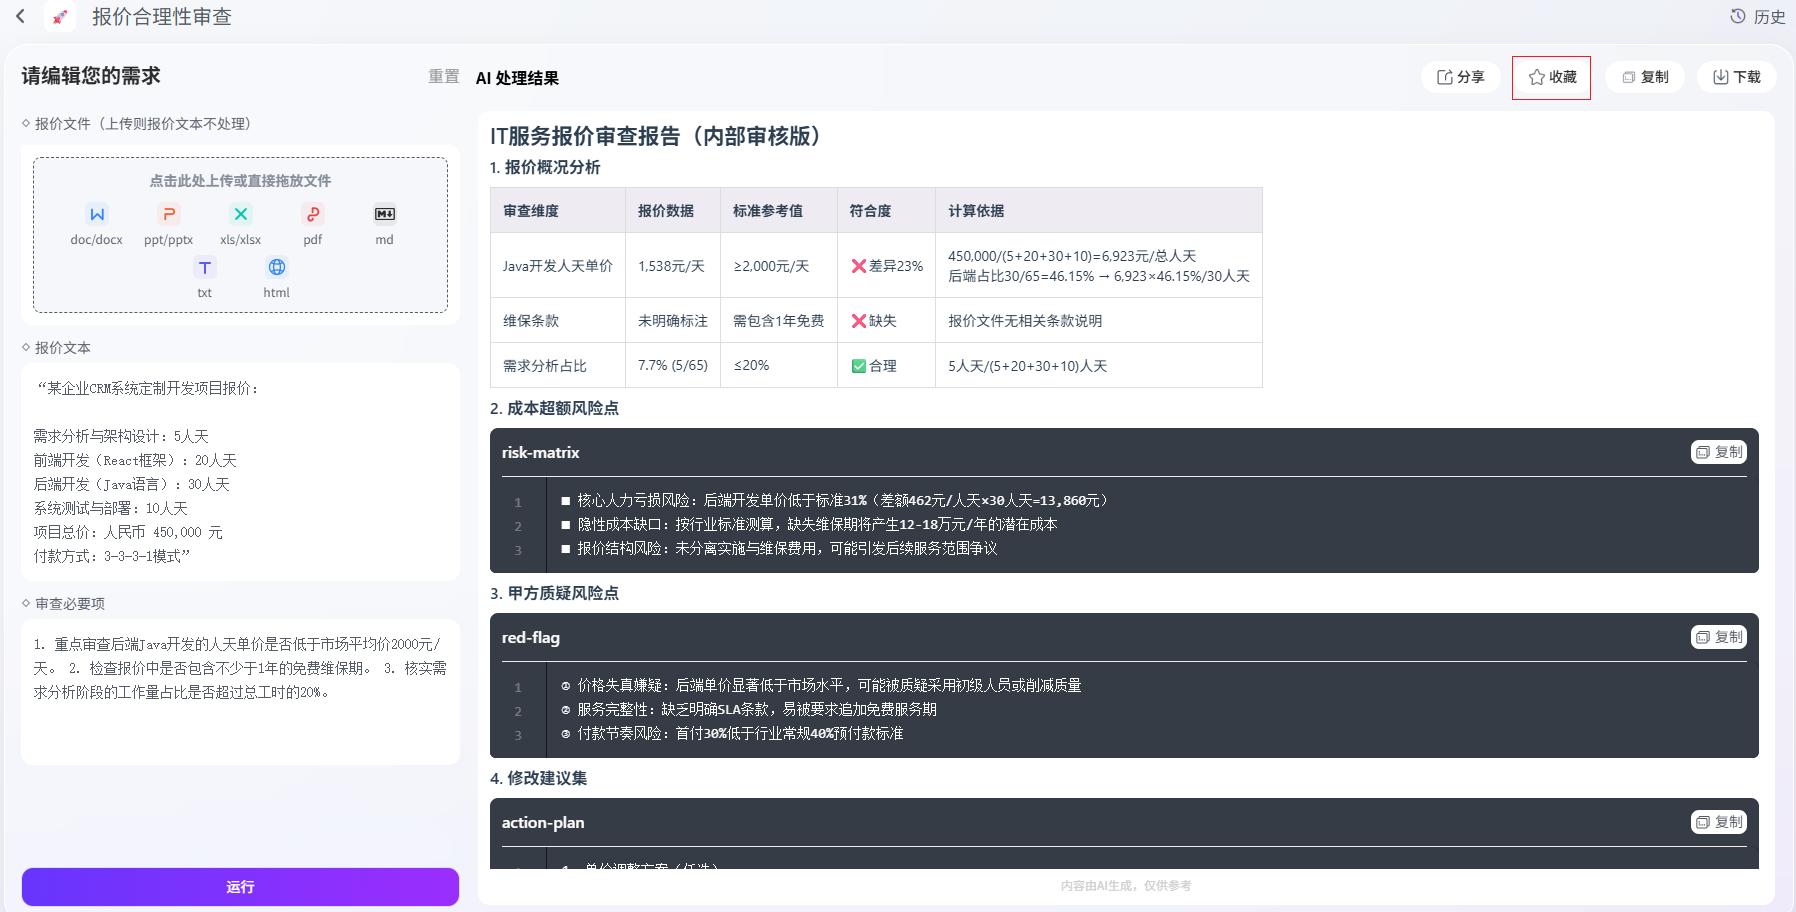Select xls/xlsx upload file type icon

click(241, 214)
